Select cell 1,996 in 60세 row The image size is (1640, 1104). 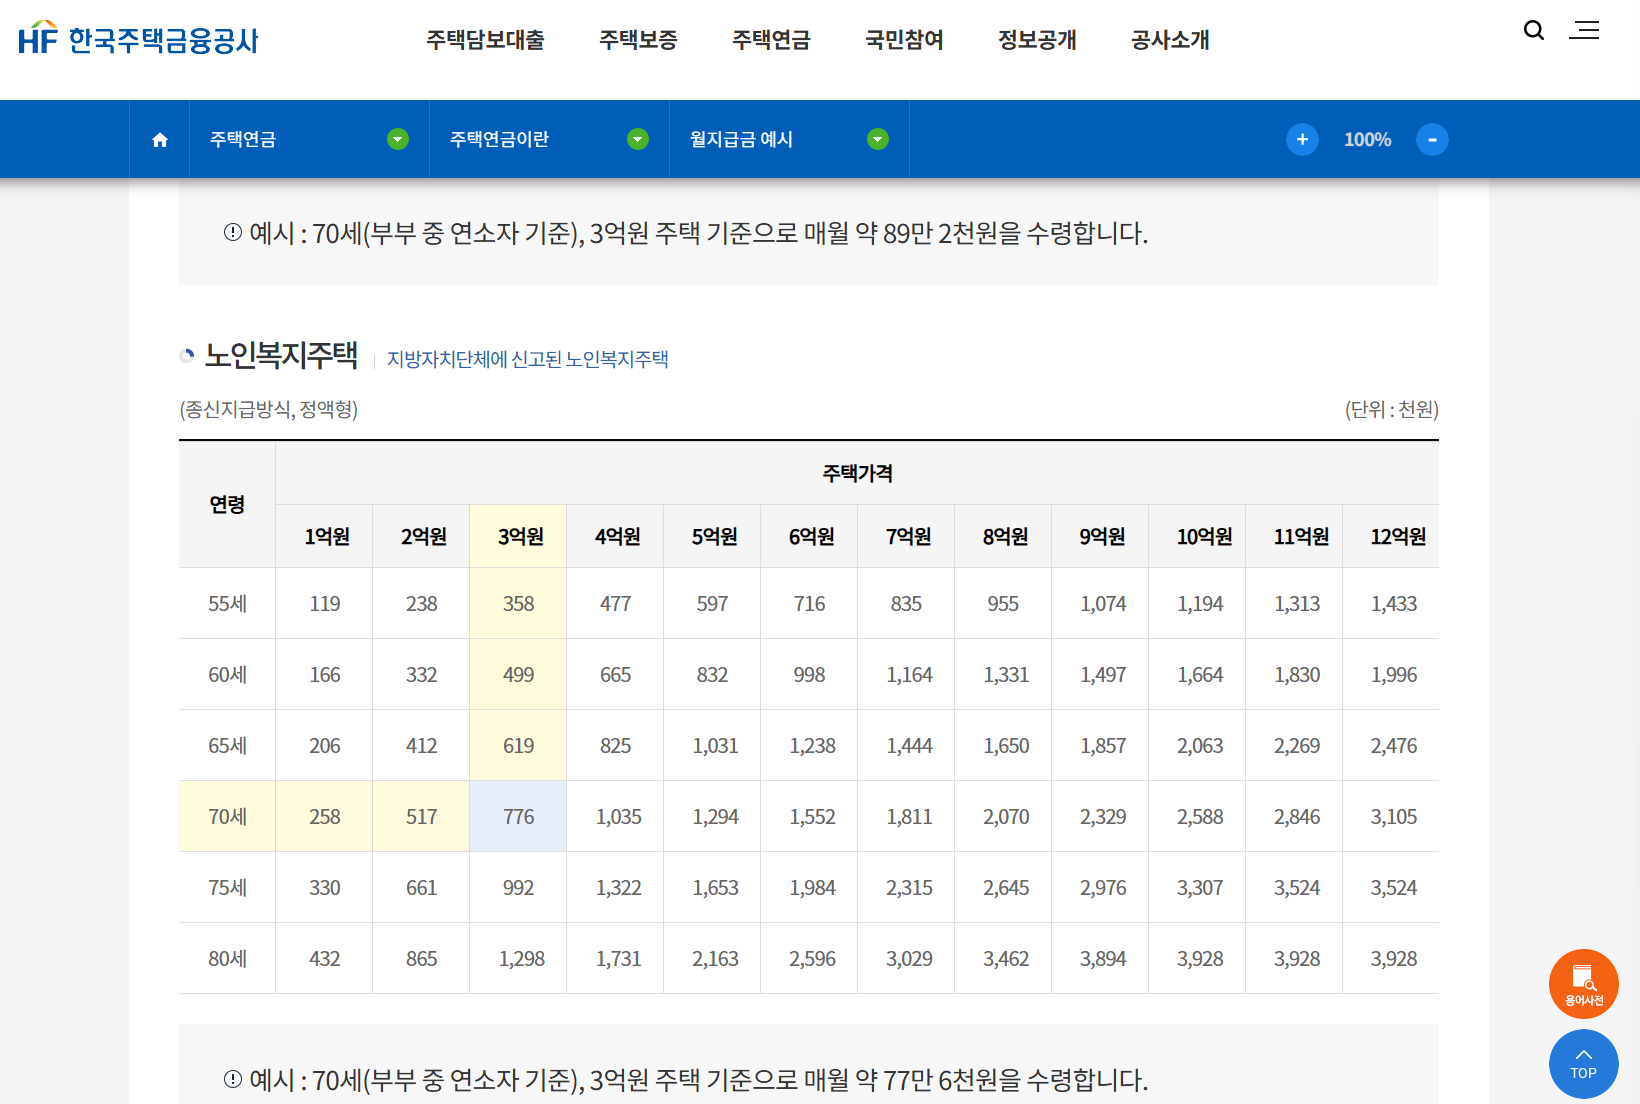(1391, 675)
